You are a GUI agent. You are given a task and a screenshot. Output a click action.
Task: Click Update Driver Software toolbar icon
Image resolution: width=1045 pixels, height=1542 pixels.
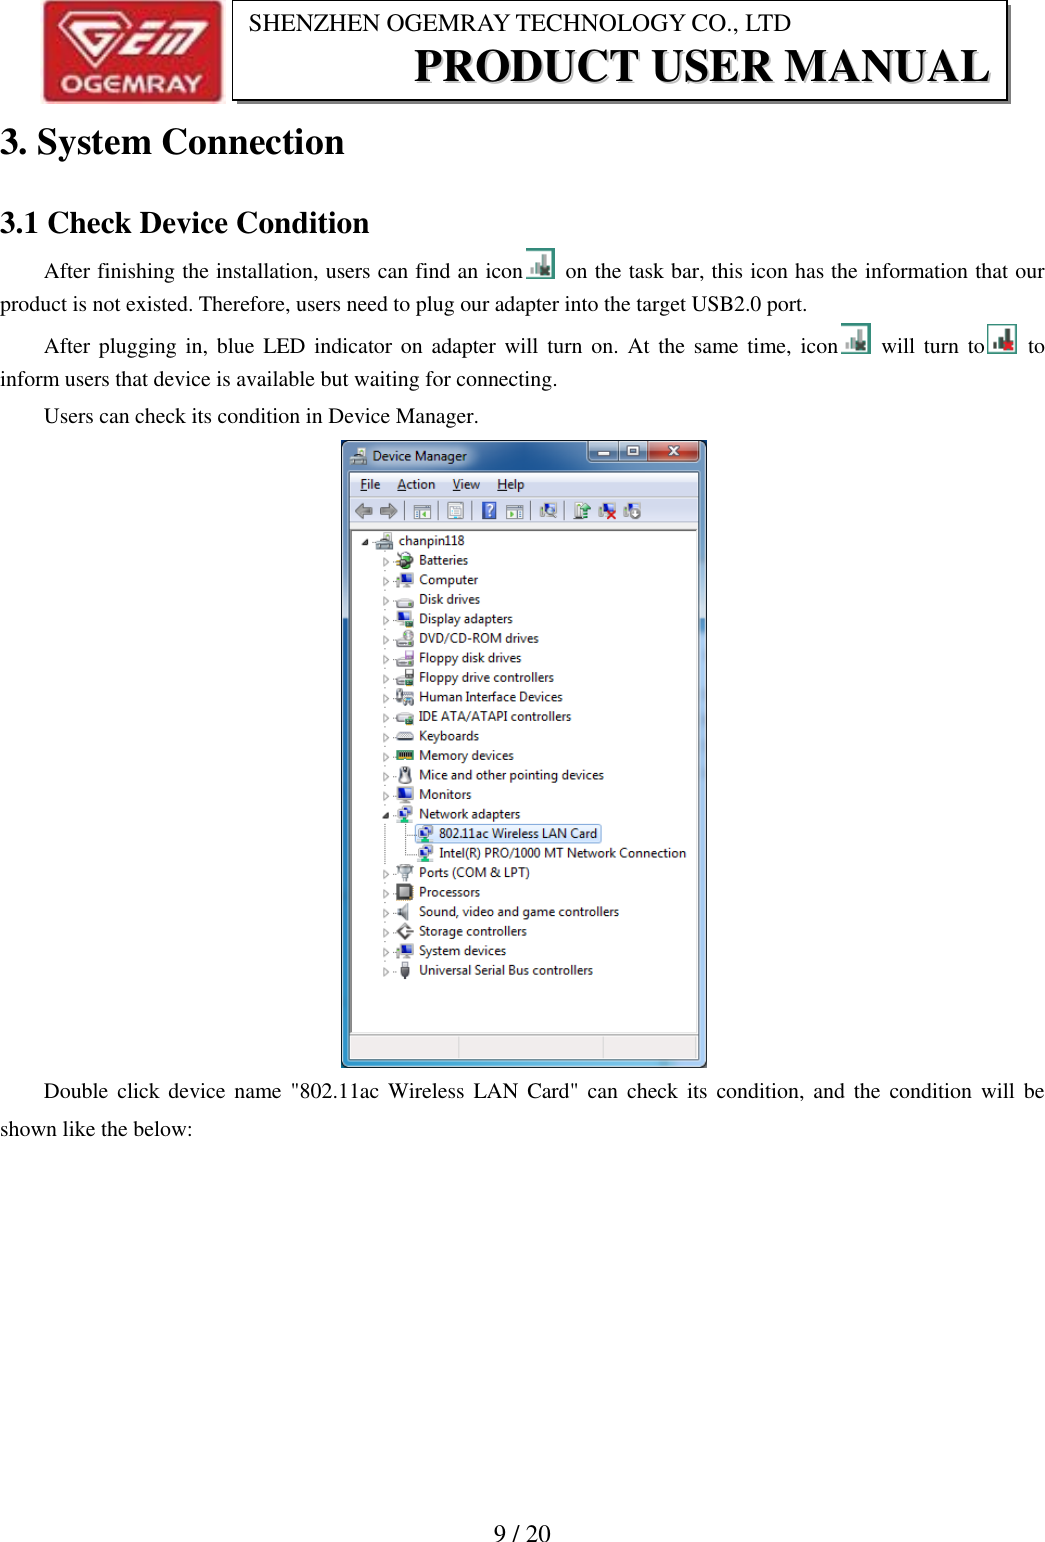pos(582,511)
